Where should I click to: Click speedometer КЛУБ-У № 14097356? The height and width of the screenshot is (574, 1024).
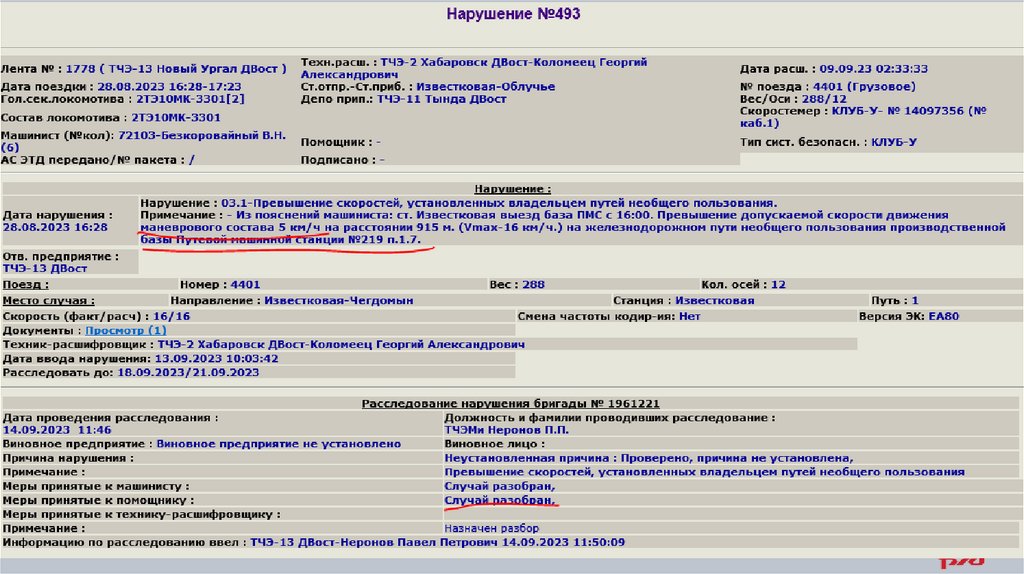pyautogui.click(x=899, y=111)
